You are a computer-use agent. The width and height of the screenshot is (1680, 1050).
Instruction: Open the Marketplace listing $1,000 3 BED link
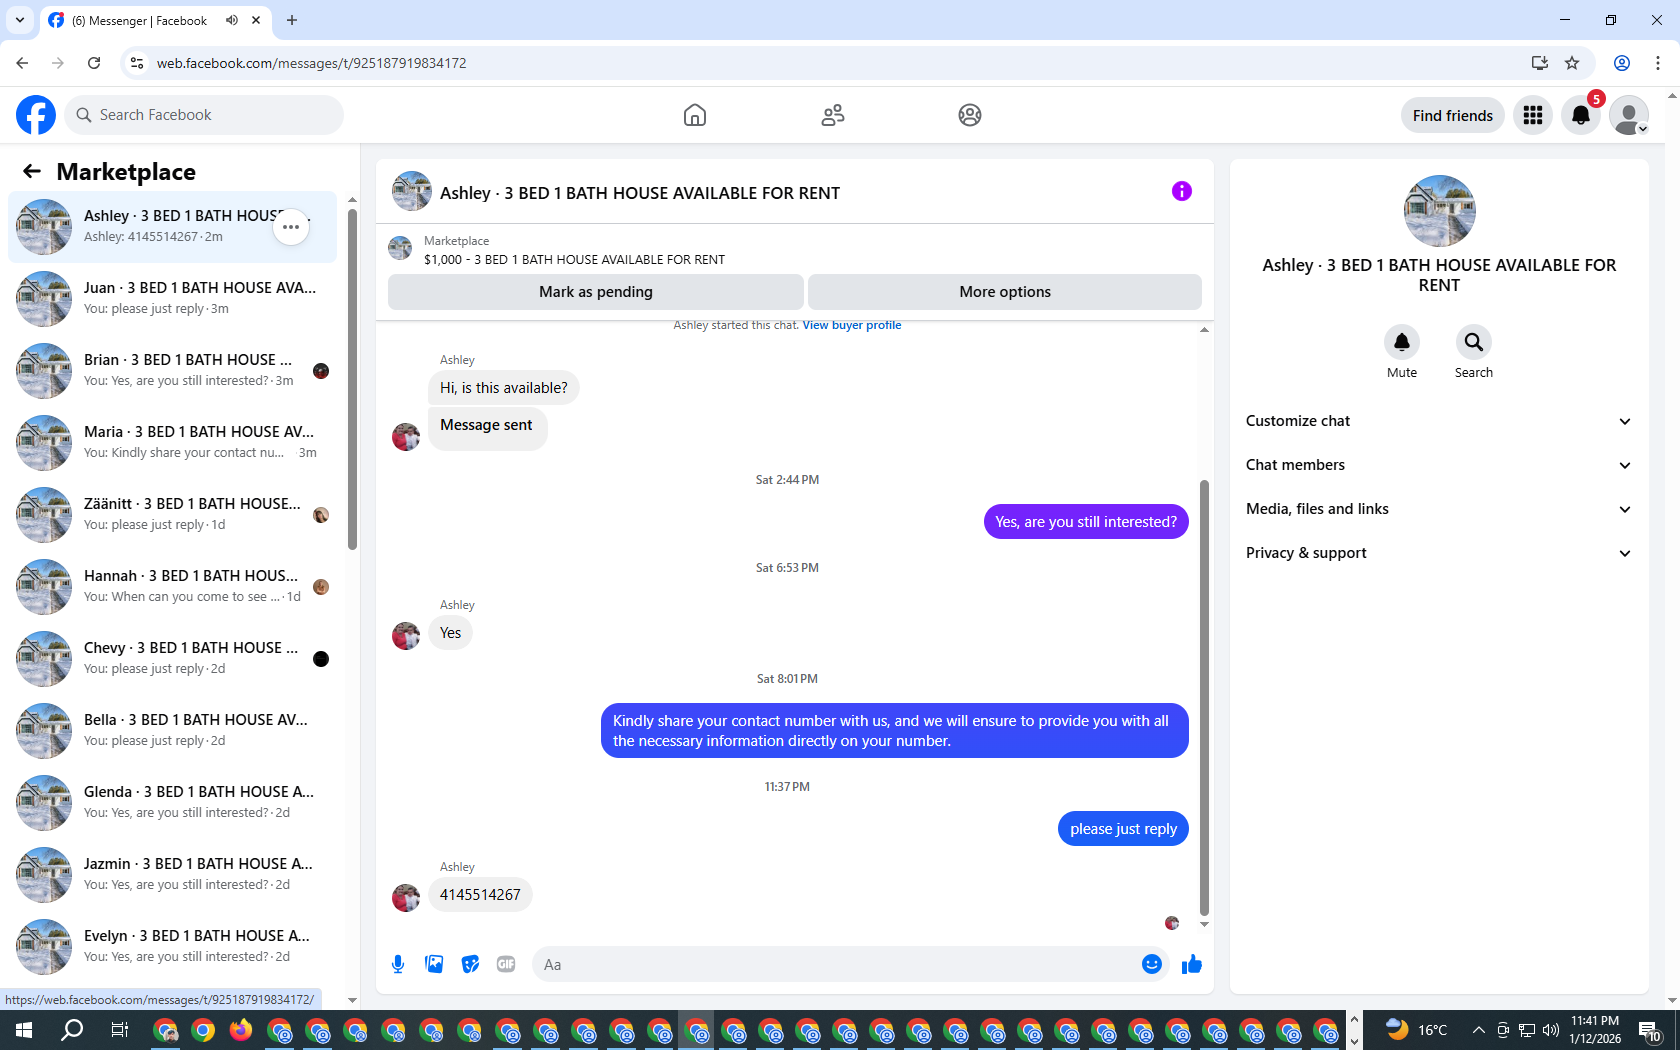click(x=574, y=259)
